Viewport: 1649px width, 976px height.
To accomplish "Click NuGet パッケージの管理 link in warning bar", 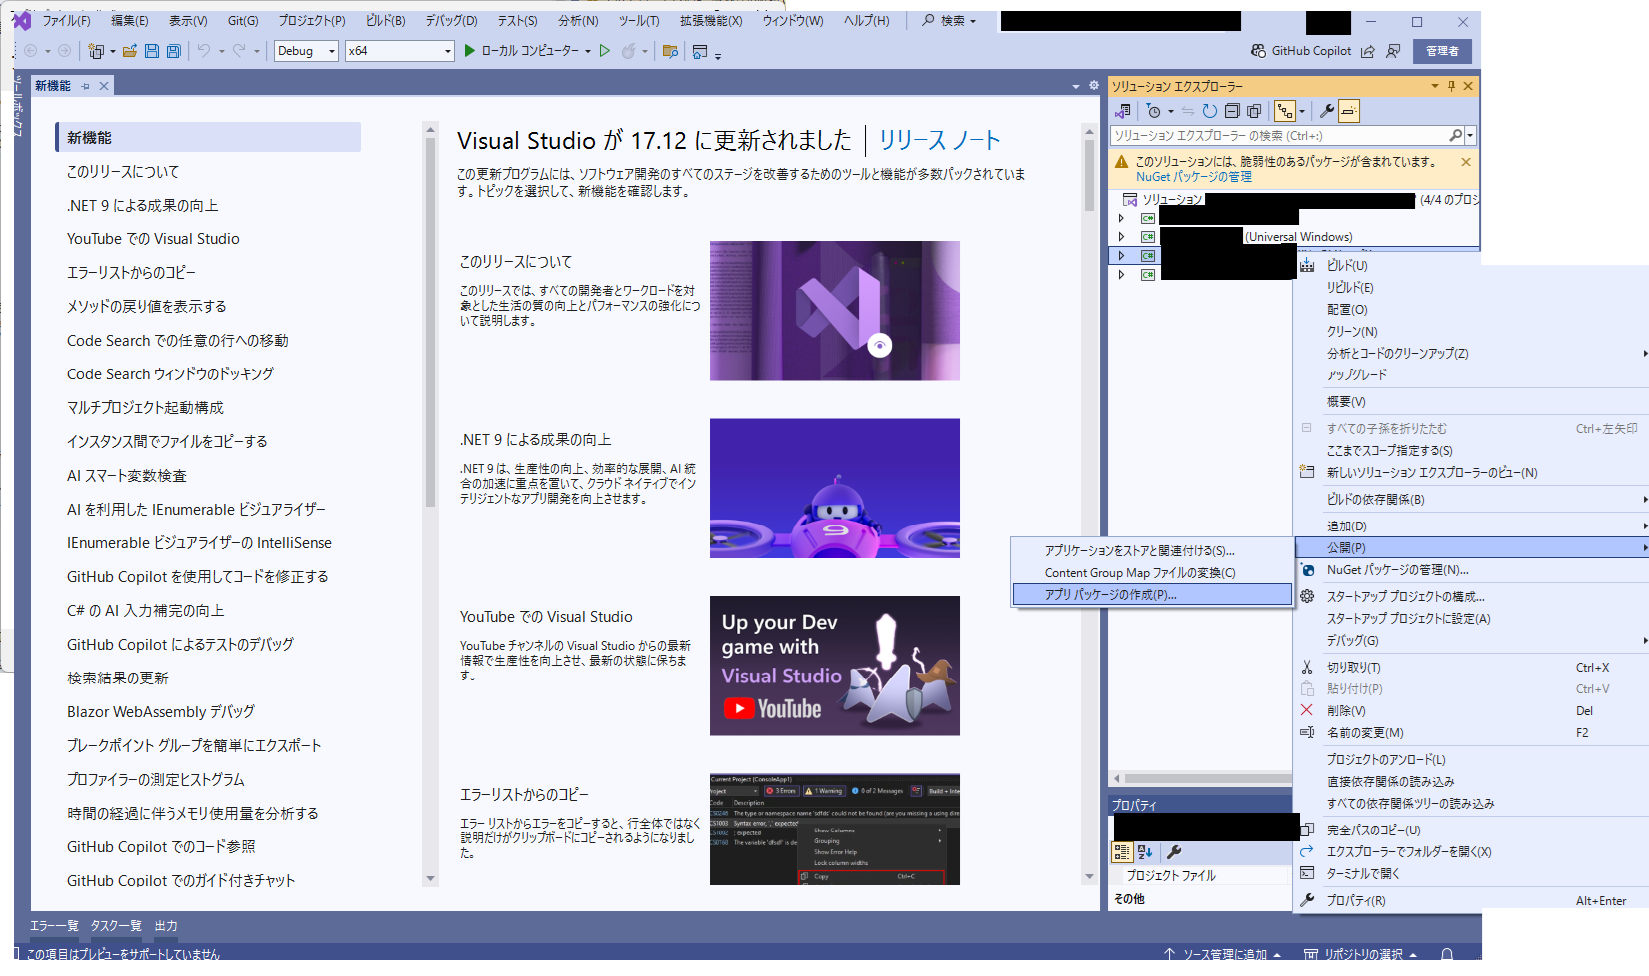I will coord(1193,177).
